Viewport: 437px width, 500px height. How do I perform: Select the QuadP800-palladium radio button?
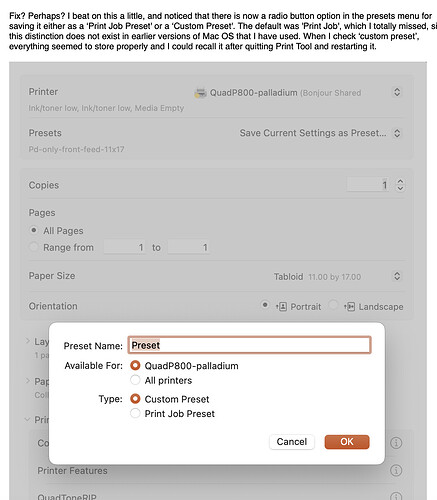tap(135, 365)
